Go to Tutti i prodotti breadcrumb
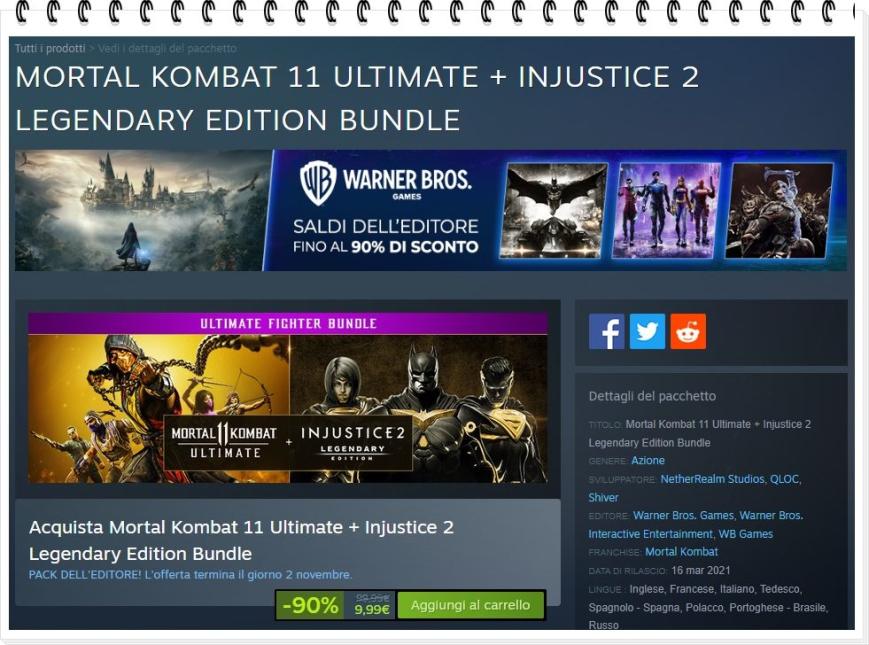The height and width of the screenshot is (645, 869). point(50,49)
